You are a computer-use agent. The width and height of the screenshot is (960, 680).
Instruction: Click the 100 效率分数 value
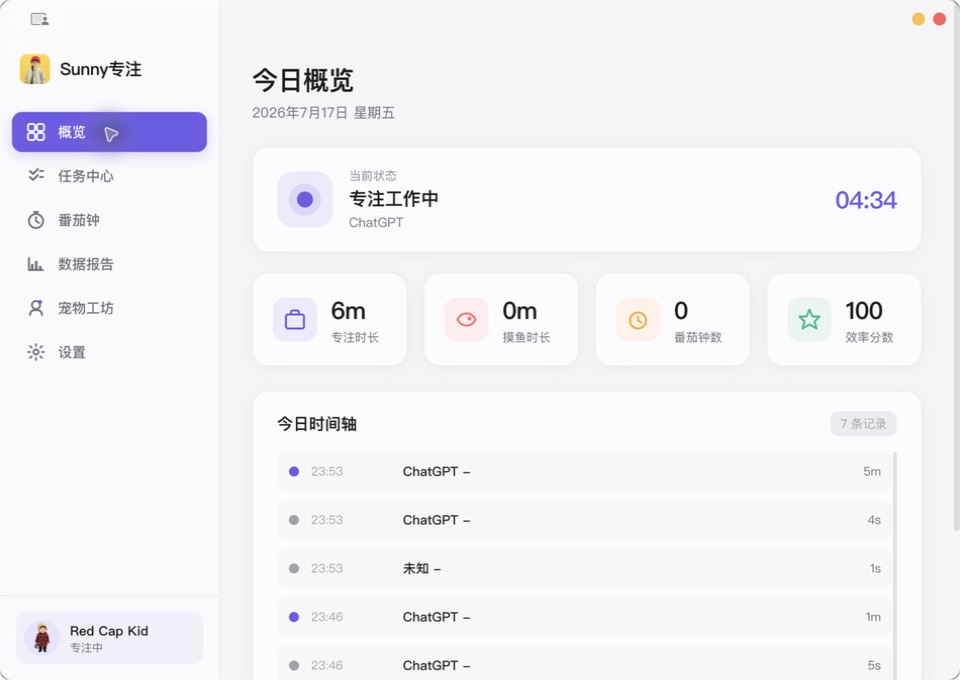click(x=864, y=311)
